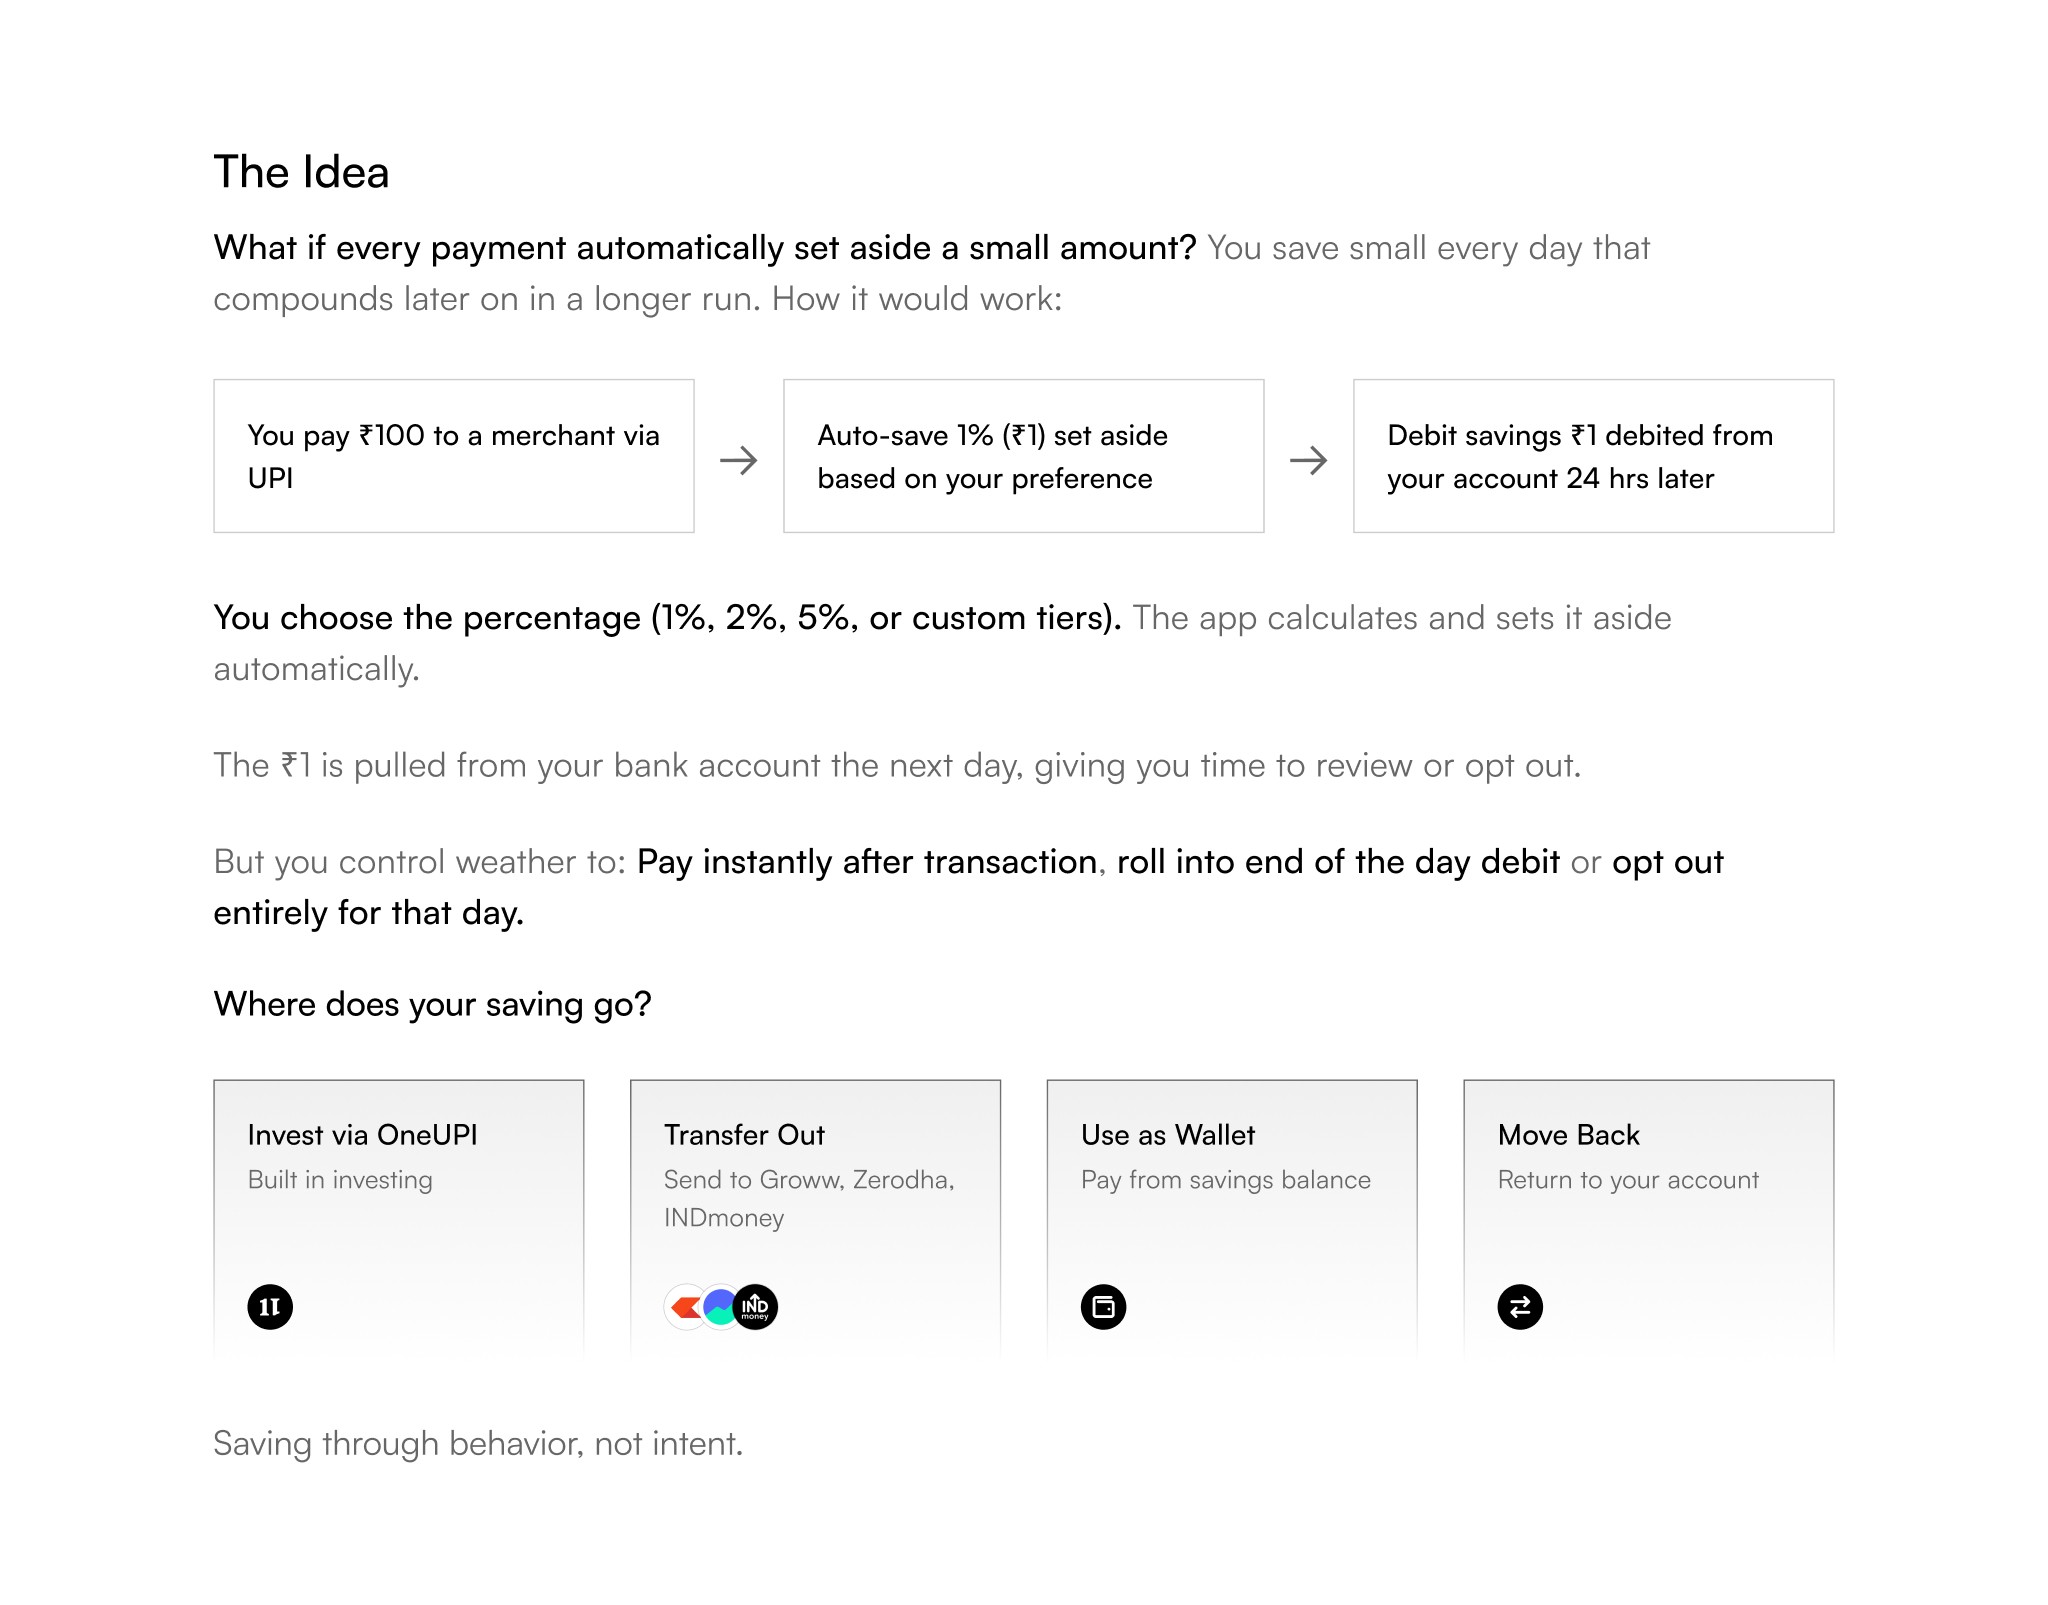Click the arrow before the Debit savings step
The height and width of the screenshot is (1605, 2048).
[x=1308, y=460]
